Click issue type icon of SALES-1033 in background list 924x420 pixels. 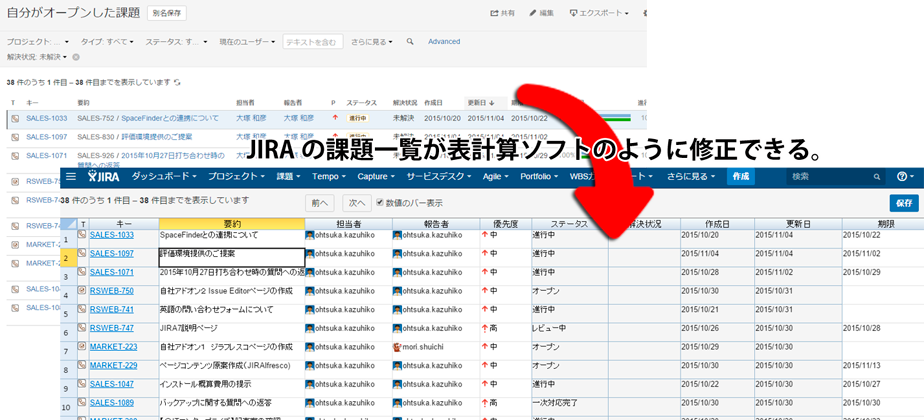tap(15, 118)
